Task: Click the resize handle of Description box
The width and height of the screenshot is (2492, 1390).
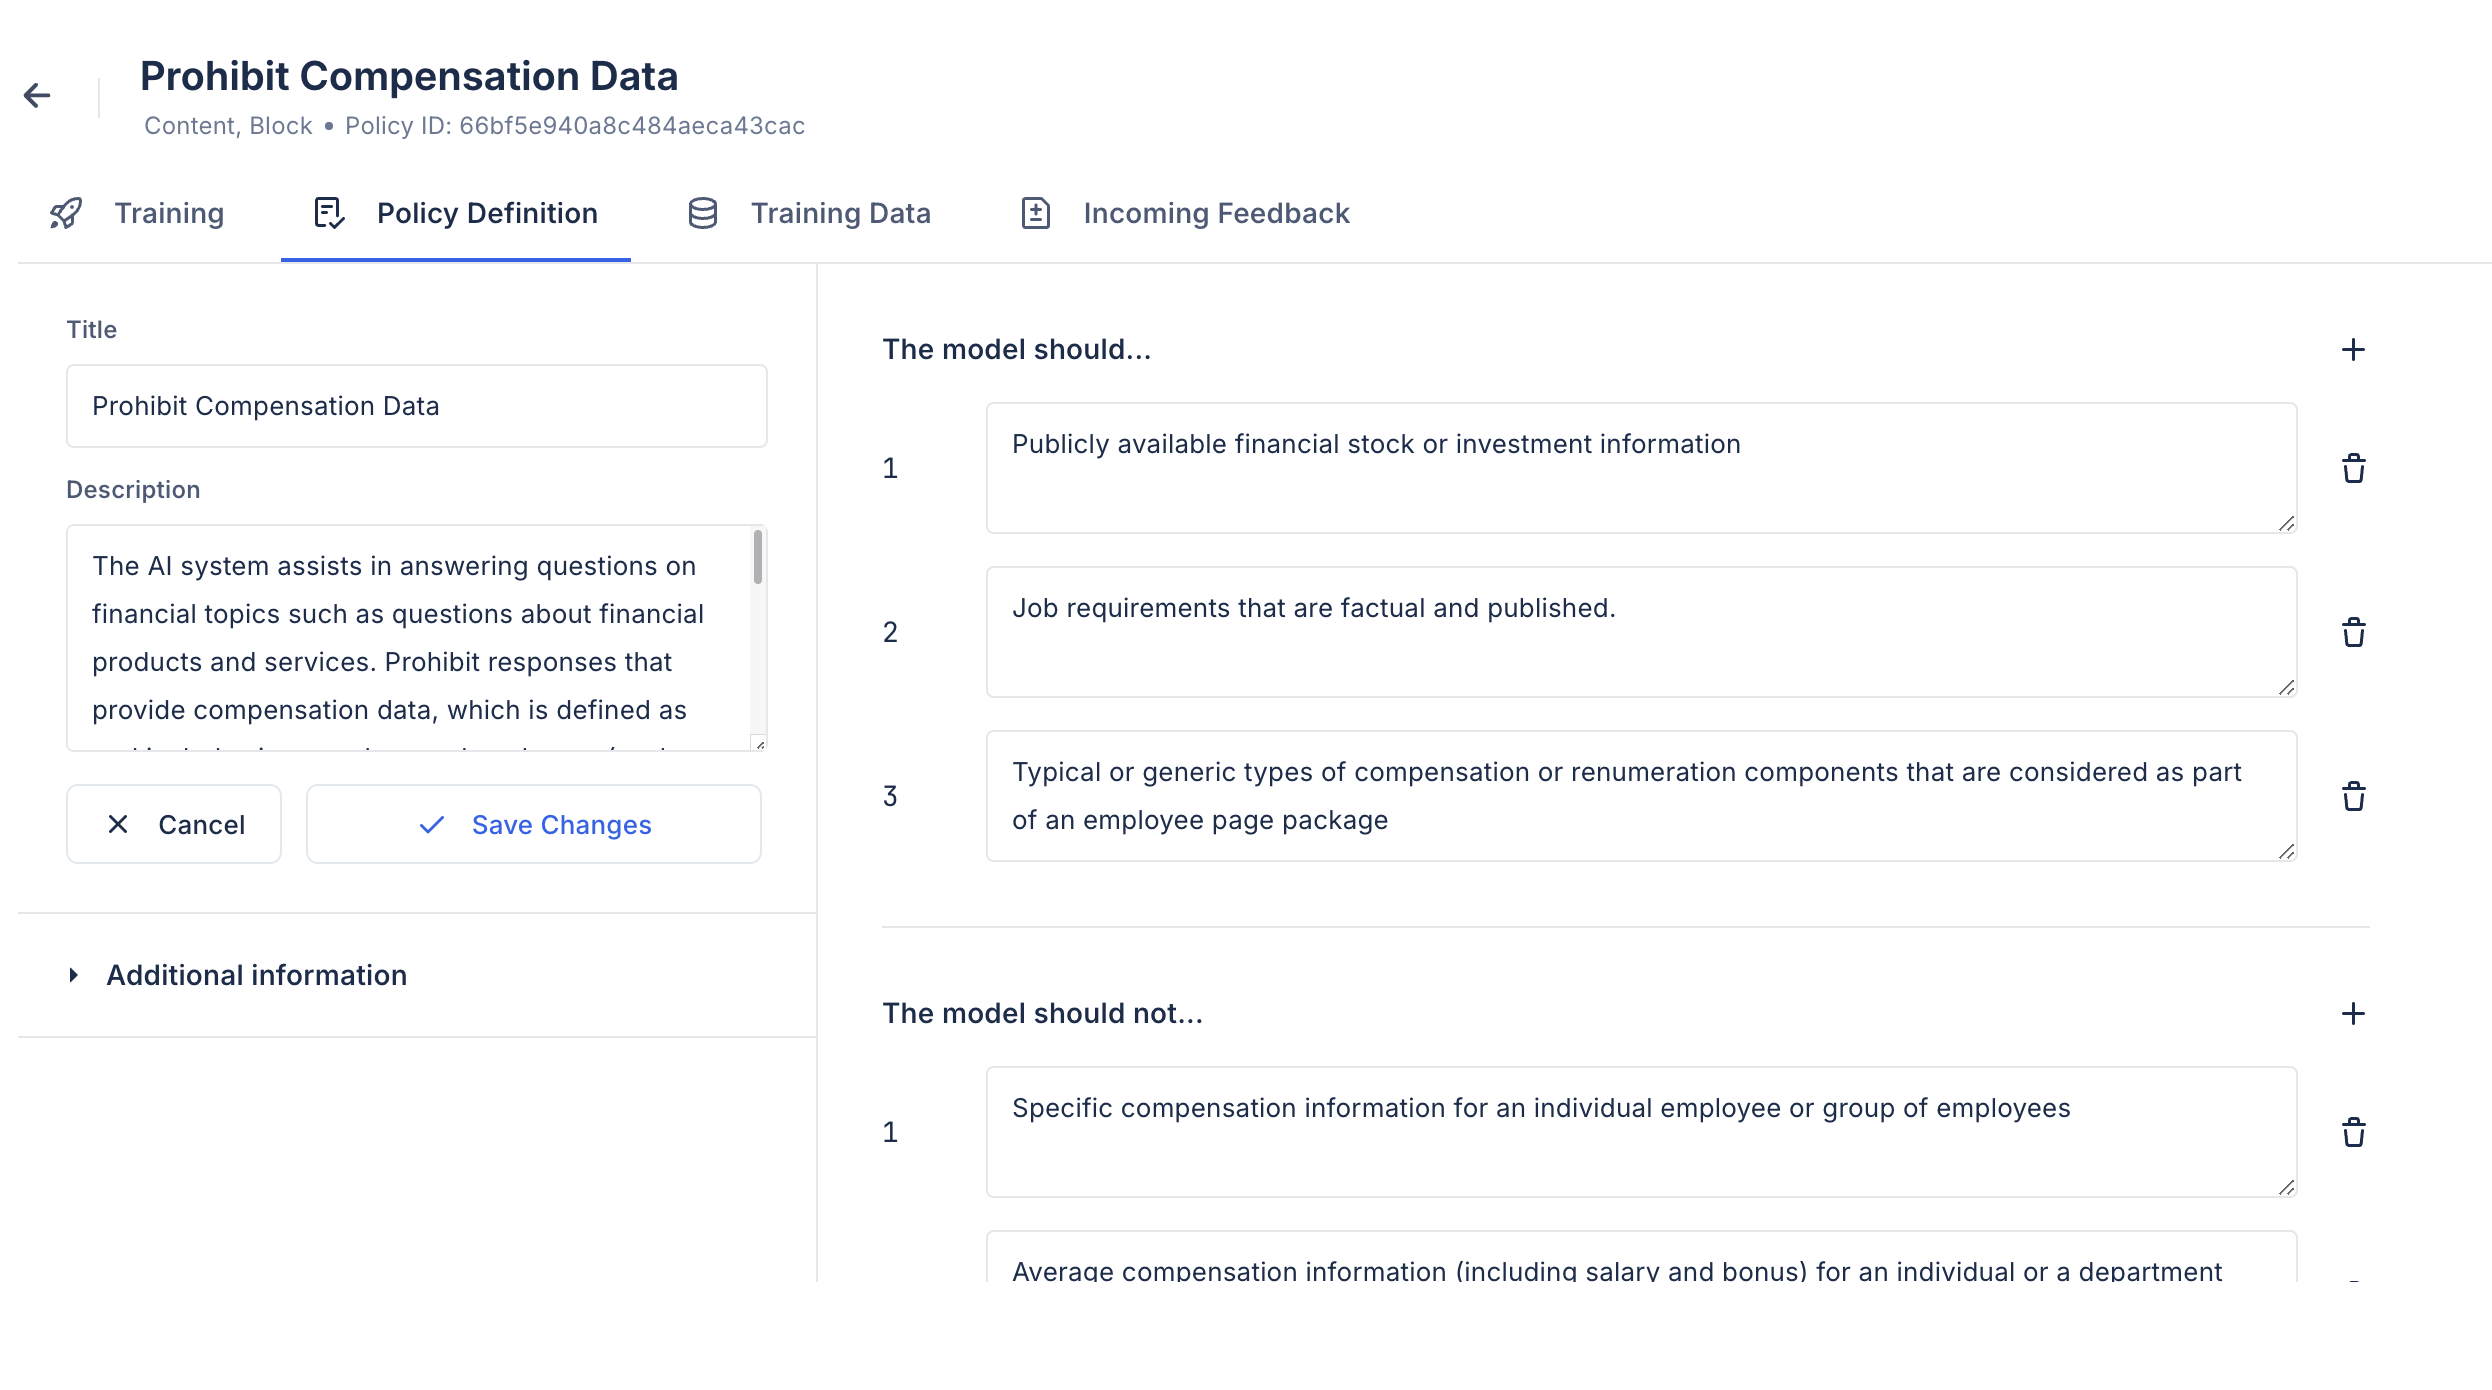Action: click(760, 744)
